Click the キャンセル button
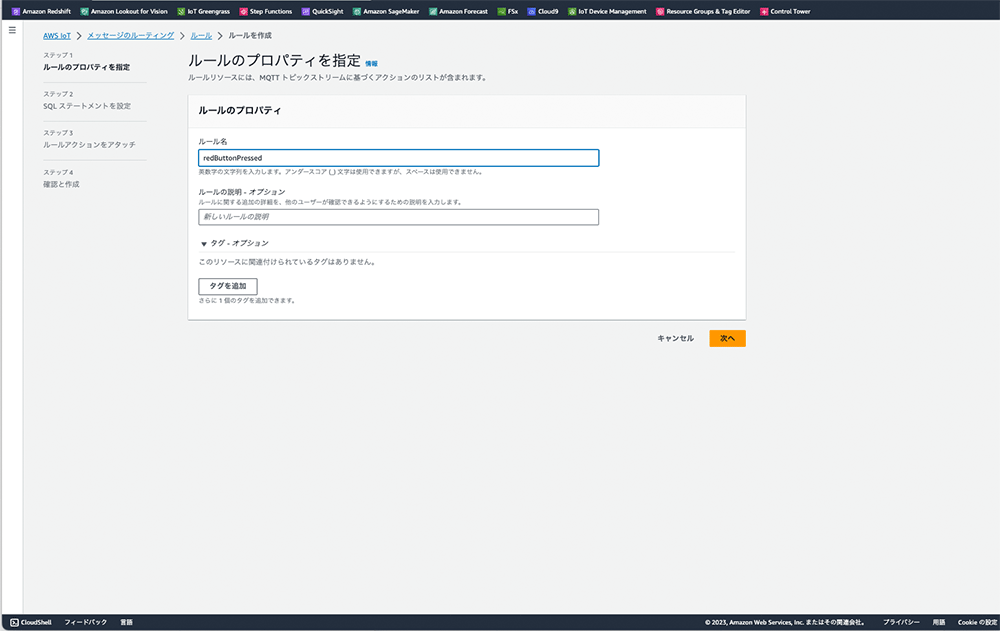Screen dimensions: 1000x631 pos(675,338)
